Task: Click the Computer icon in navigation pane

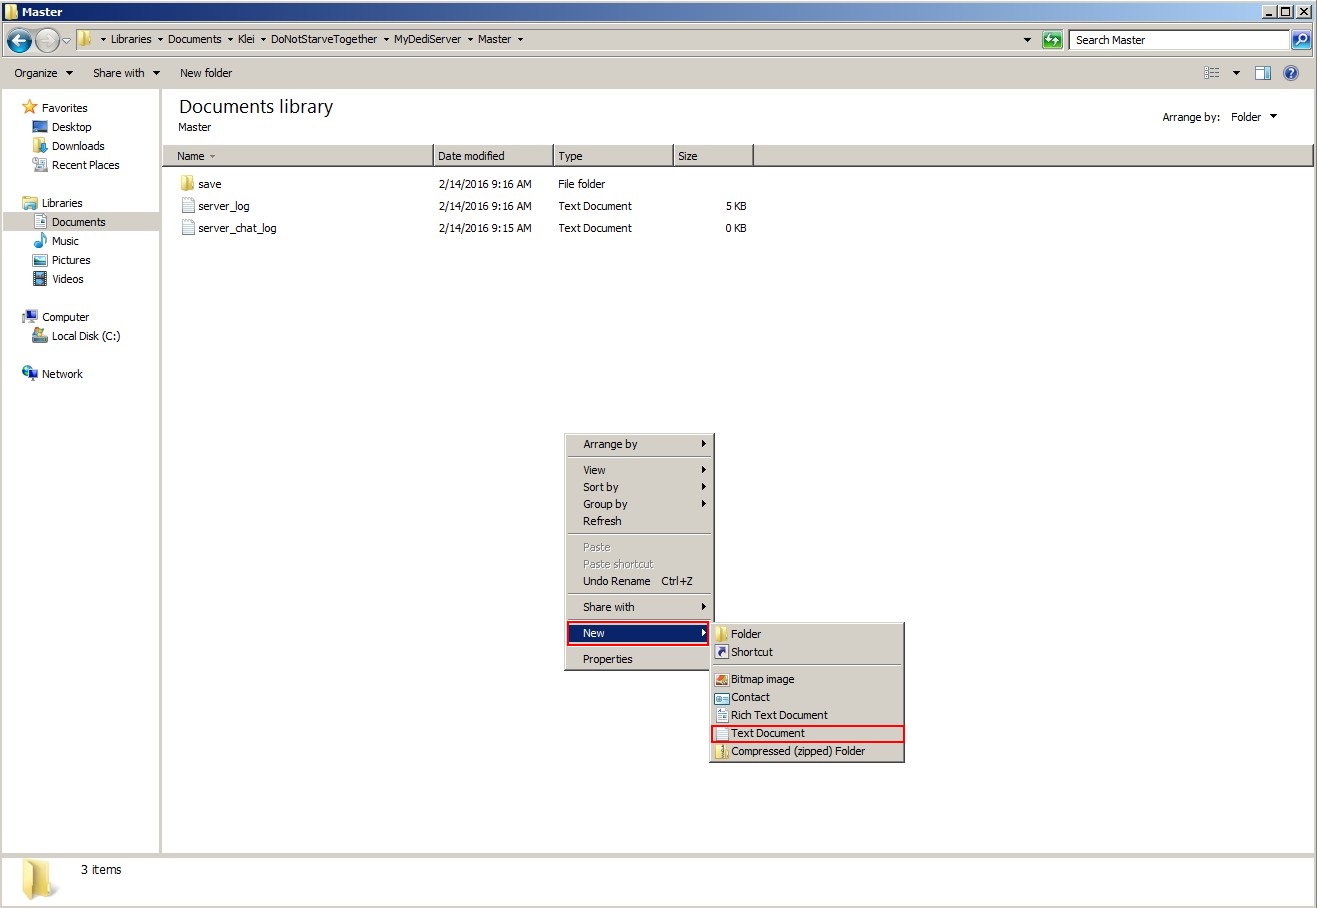Action: point(30,317)
